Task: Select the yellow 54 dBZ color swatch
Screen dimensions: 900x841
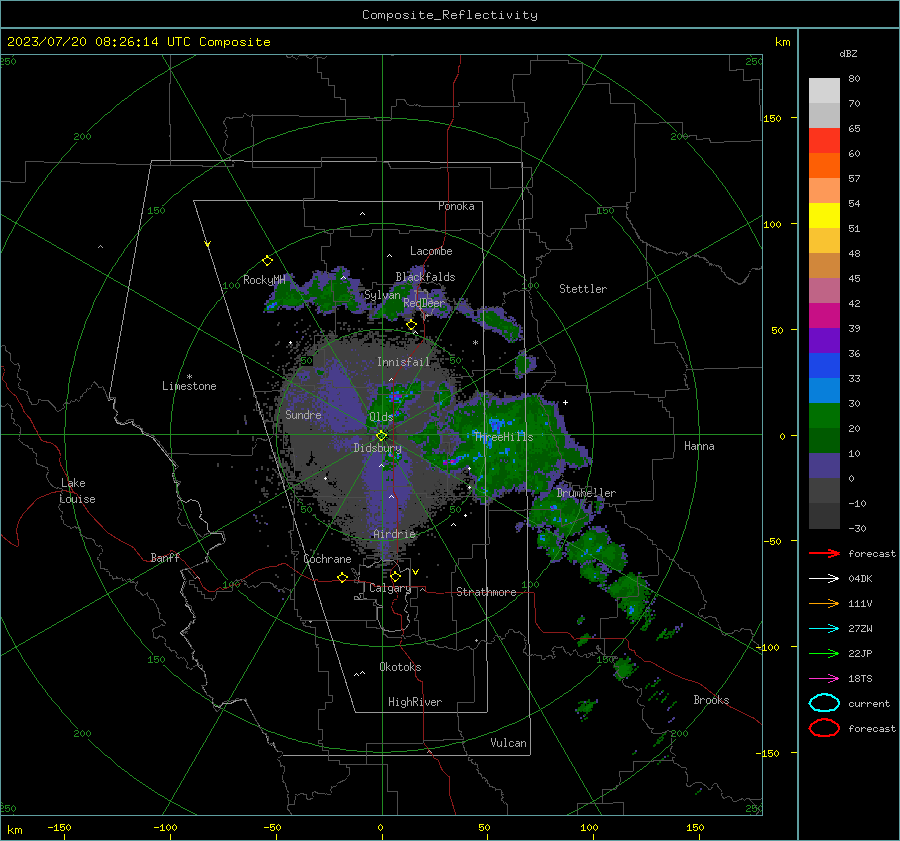Action: point(824,215)
